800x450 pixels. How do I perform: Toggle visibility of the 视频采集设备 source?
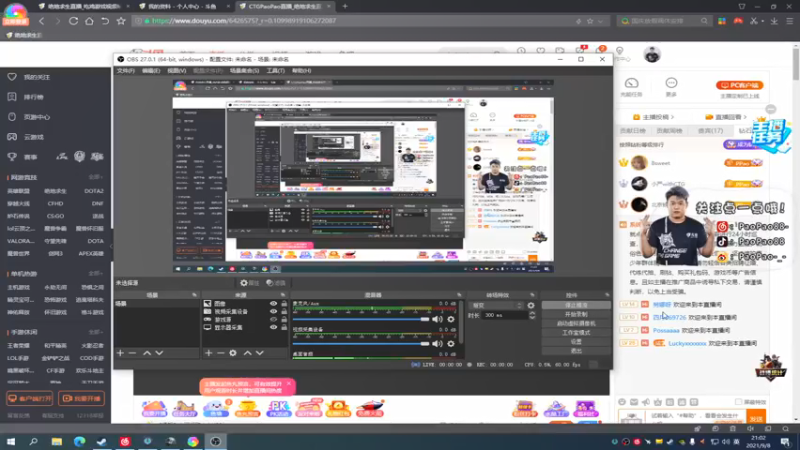[273, 311]
